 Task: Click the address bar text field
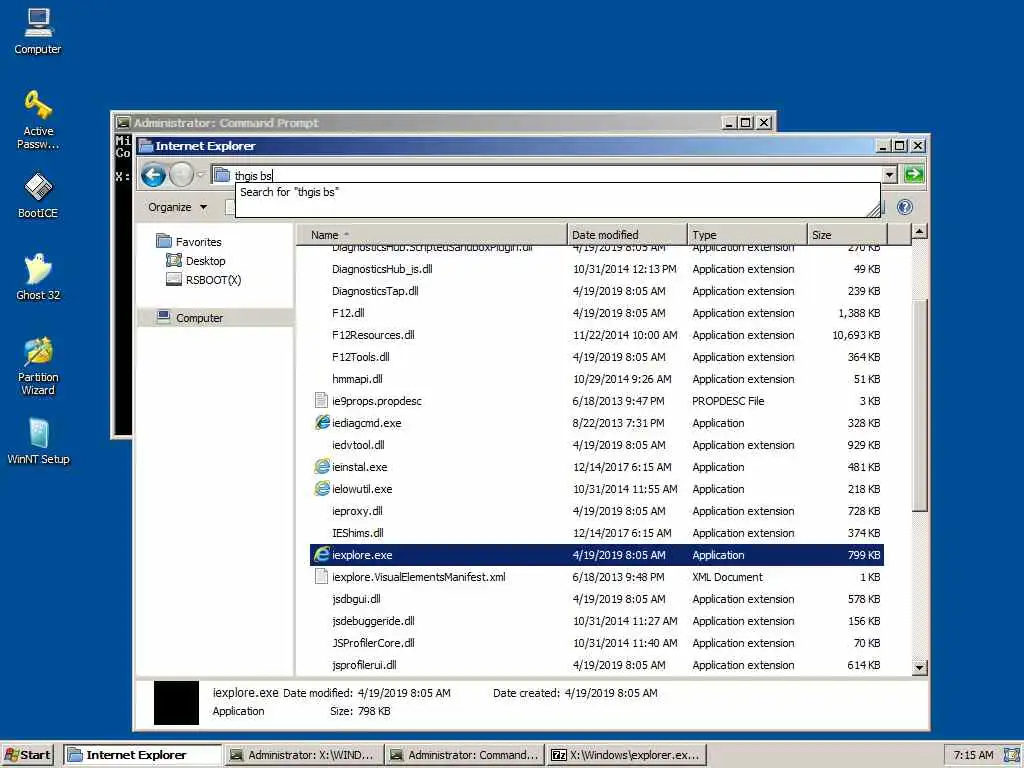coord(555,175)
